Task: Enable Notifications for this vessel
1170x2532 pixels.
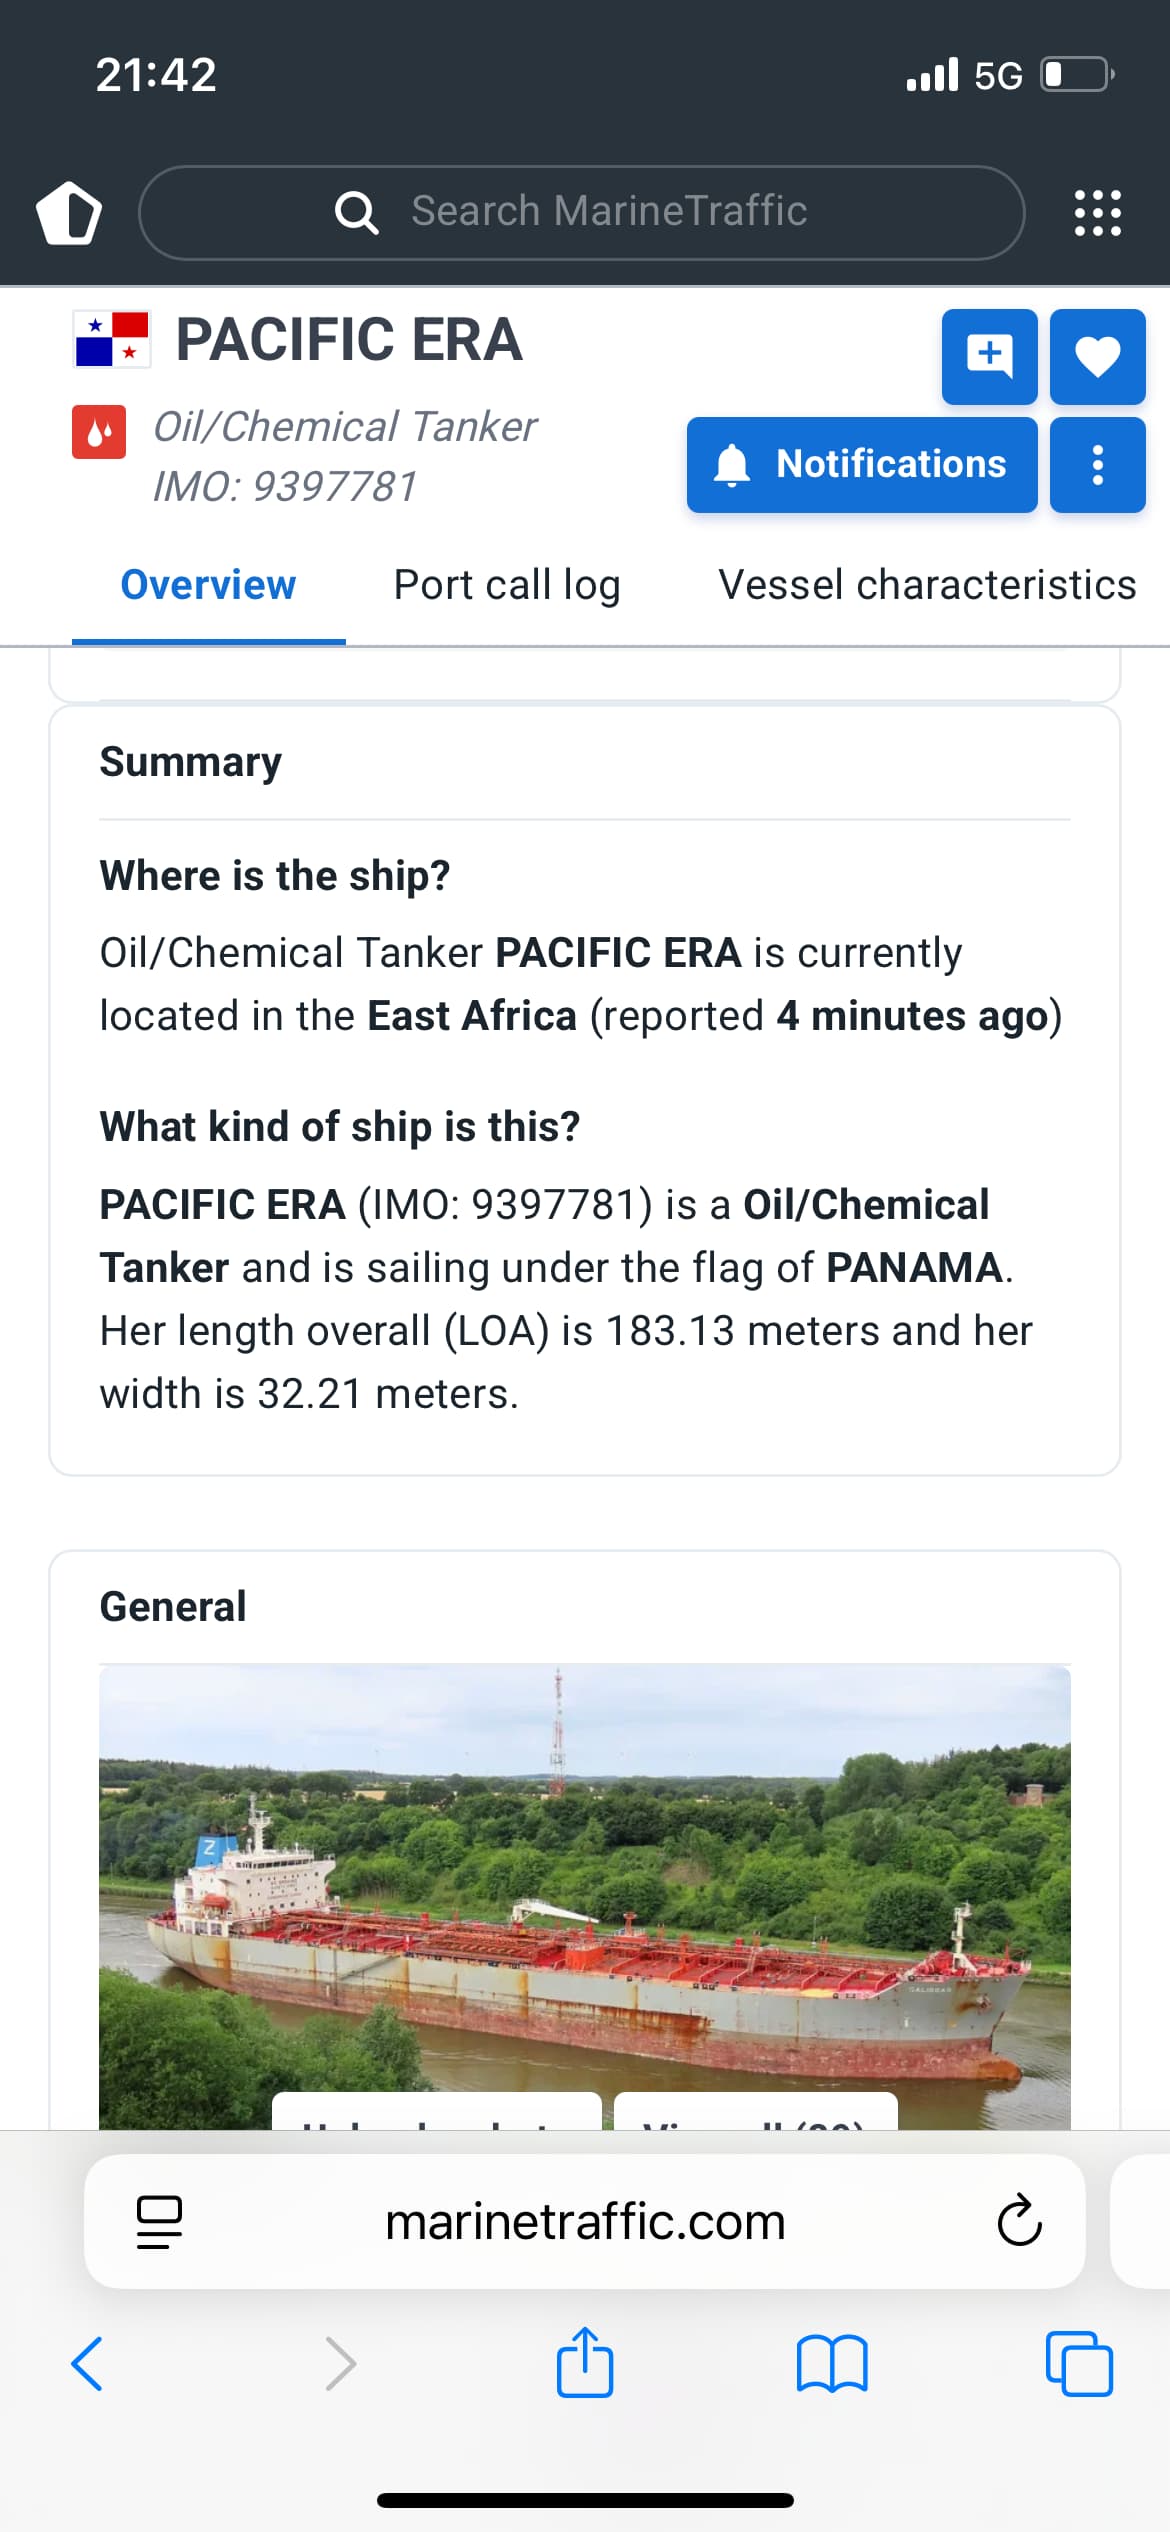Action: 861,465
